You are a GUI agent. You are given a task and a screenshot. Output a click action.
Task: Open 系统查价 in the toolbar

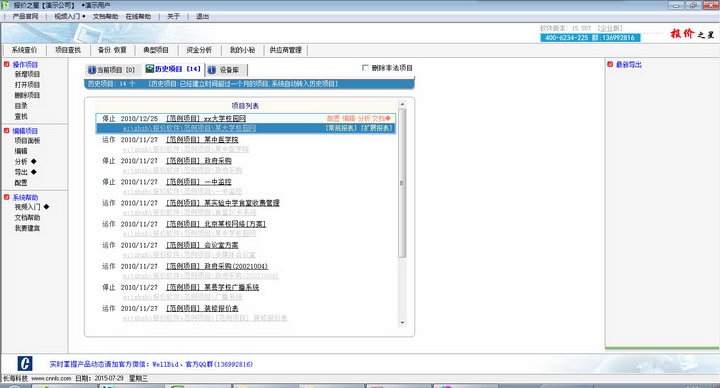(24, 50)
